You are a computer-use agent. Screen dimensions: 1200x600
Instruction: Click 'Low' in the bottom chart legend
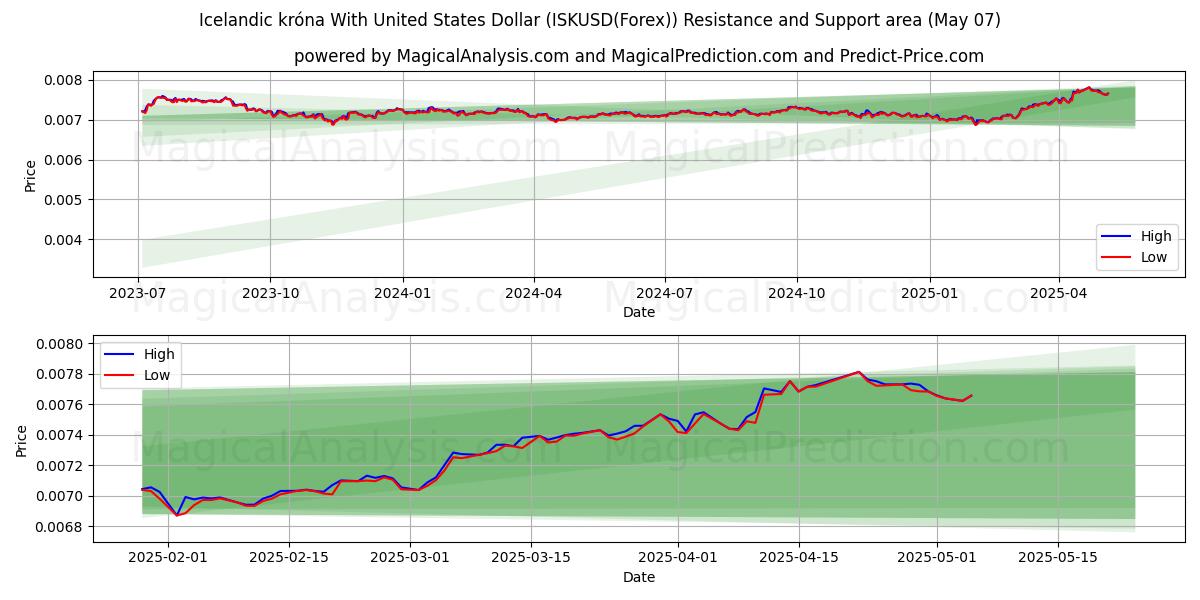(x=157, y=375)
